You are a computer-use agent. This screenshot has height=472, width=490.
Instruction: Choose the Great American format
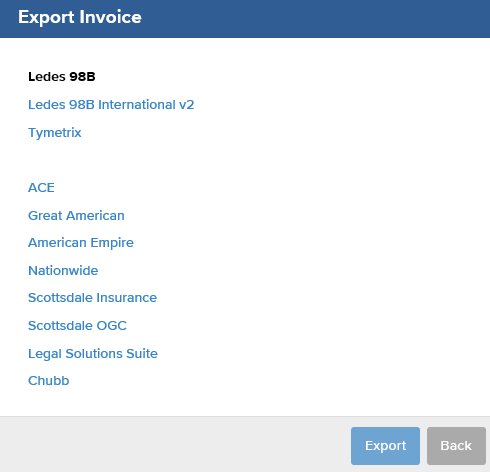point(76,216)
